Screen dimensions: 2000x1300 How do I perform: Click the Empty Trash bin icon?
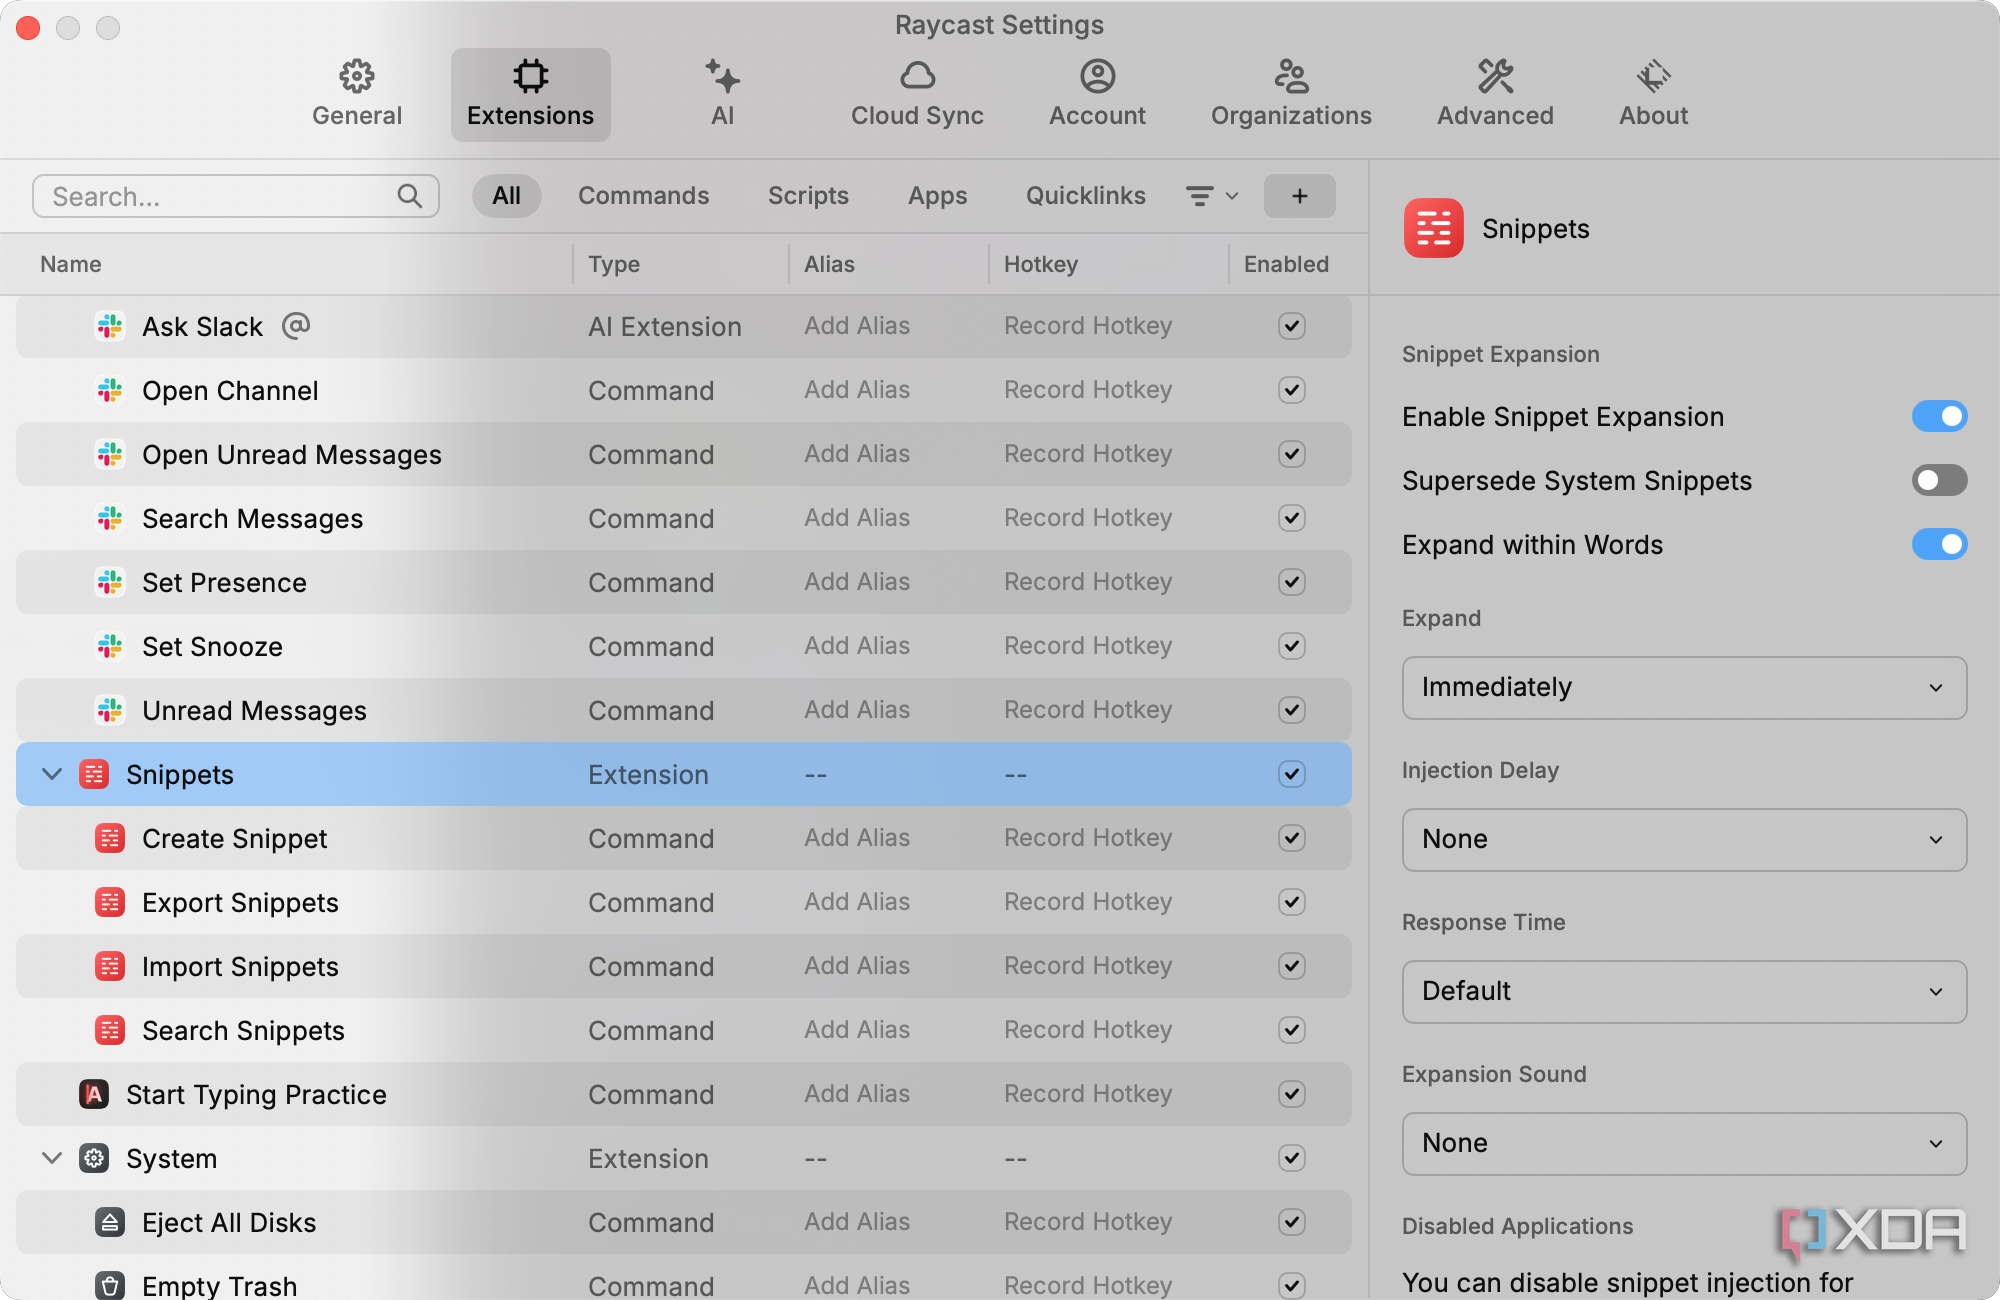click(x=110, y=1285)
